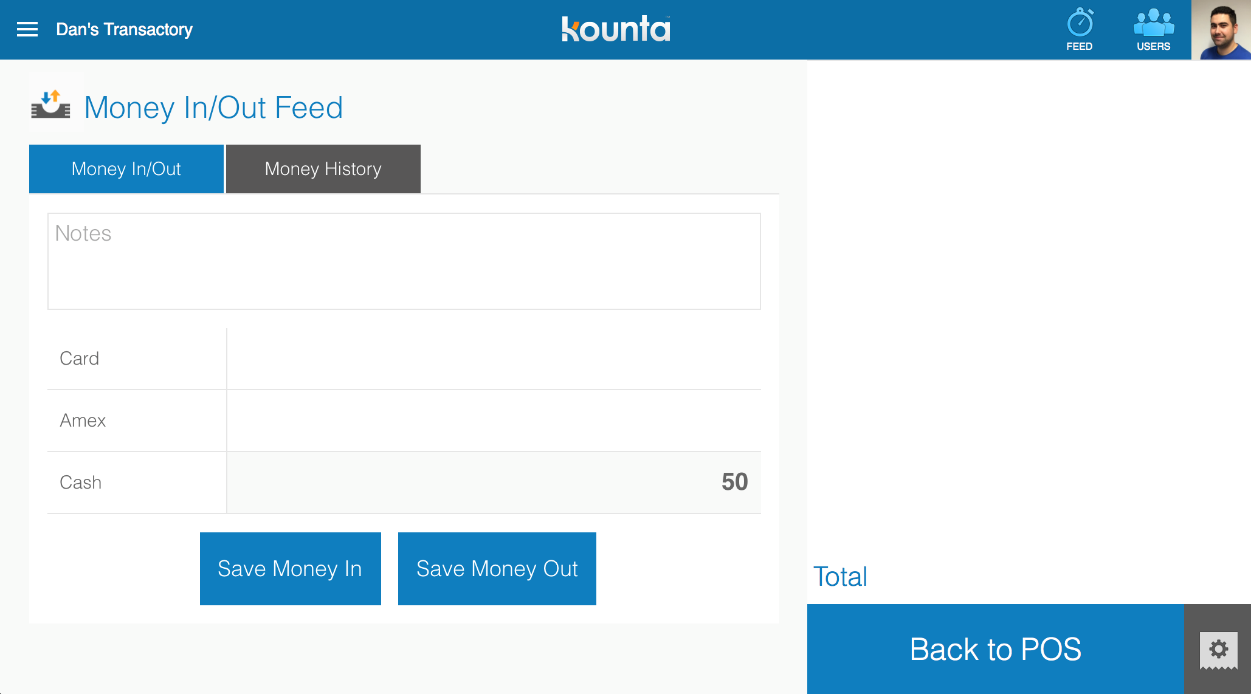Click the Dan's Transactory site name

pos(124,30)
